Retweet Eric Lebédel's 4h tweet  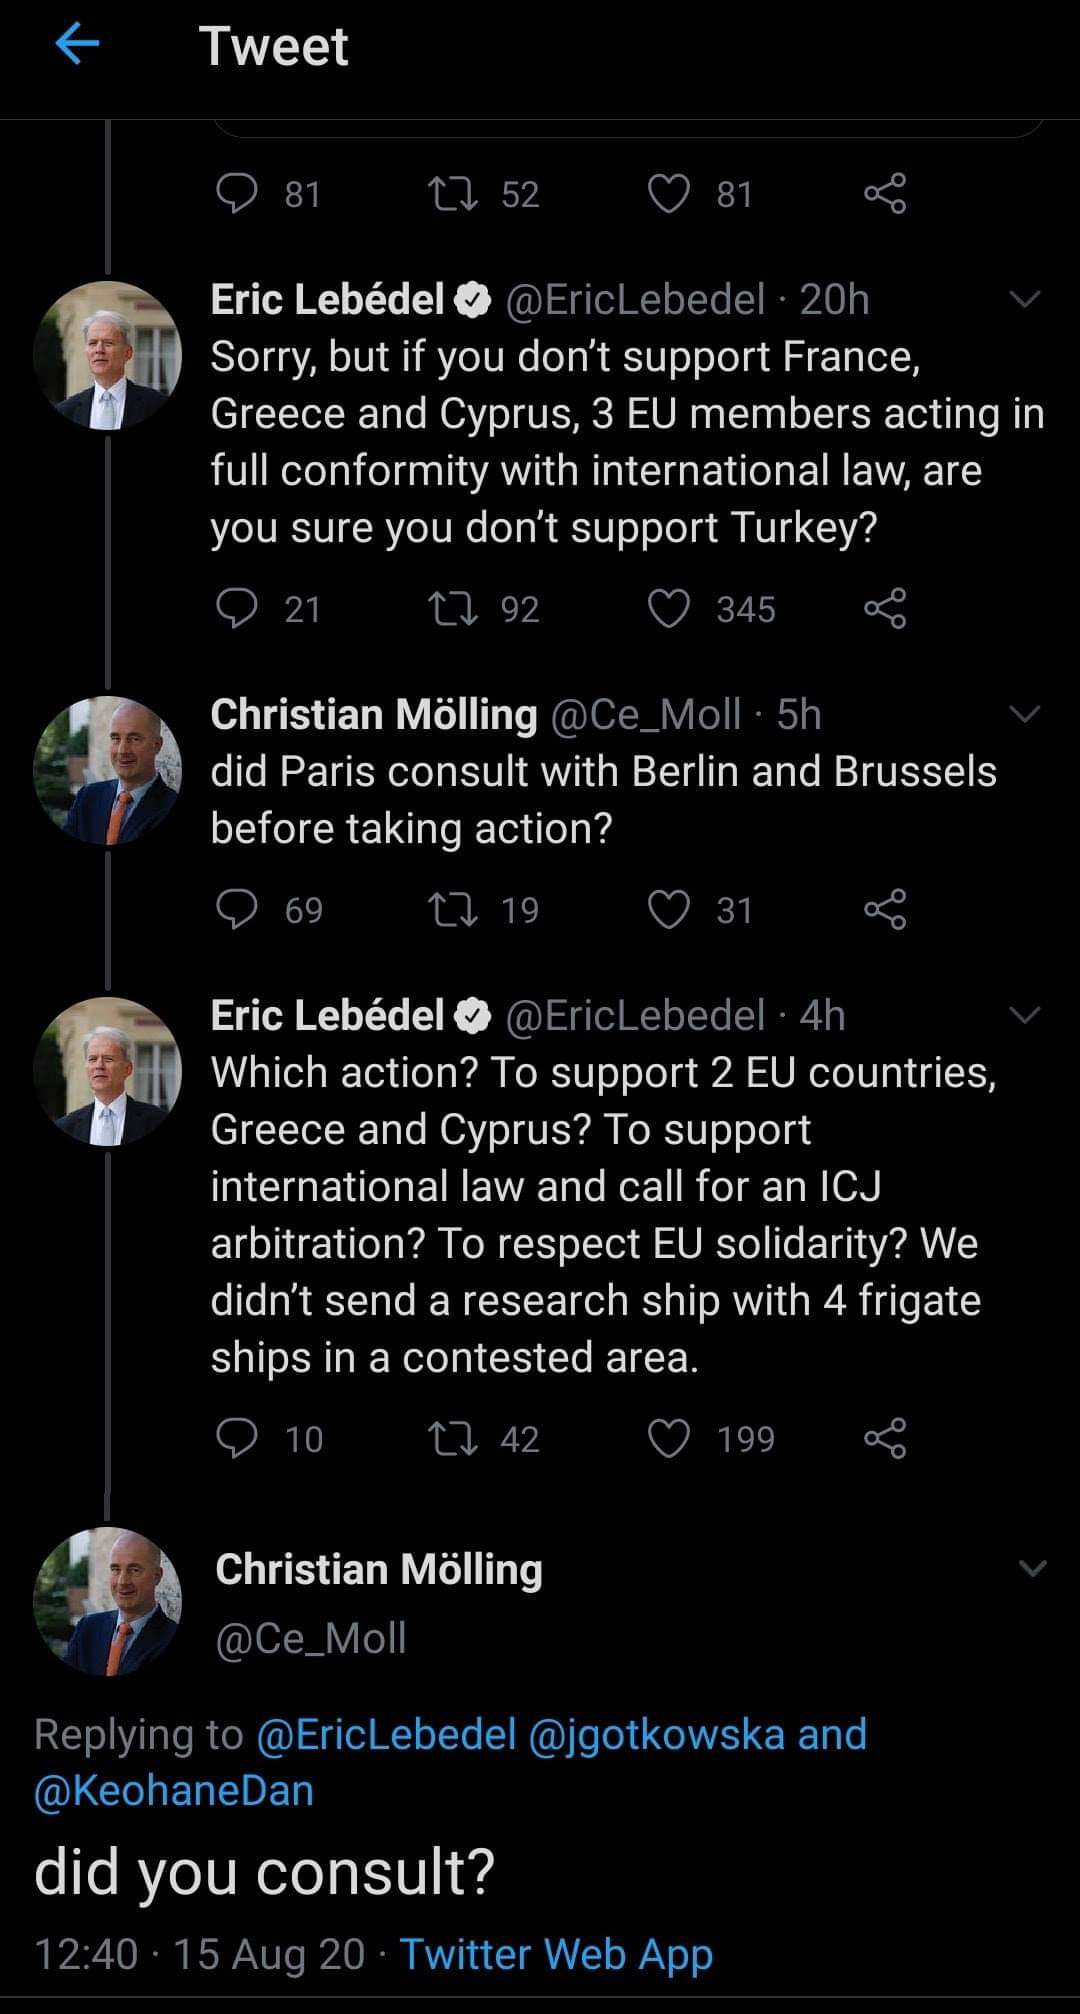pyautogui.click(x=452, y=1439)
